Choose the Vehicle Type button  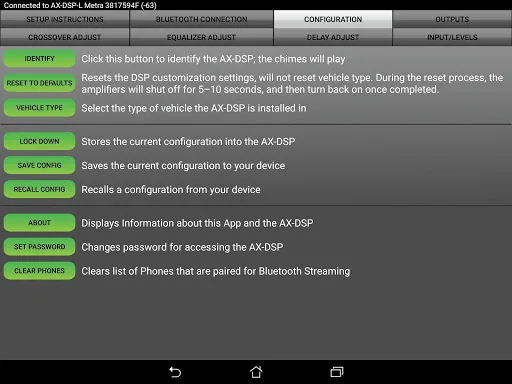coord(39,108)
